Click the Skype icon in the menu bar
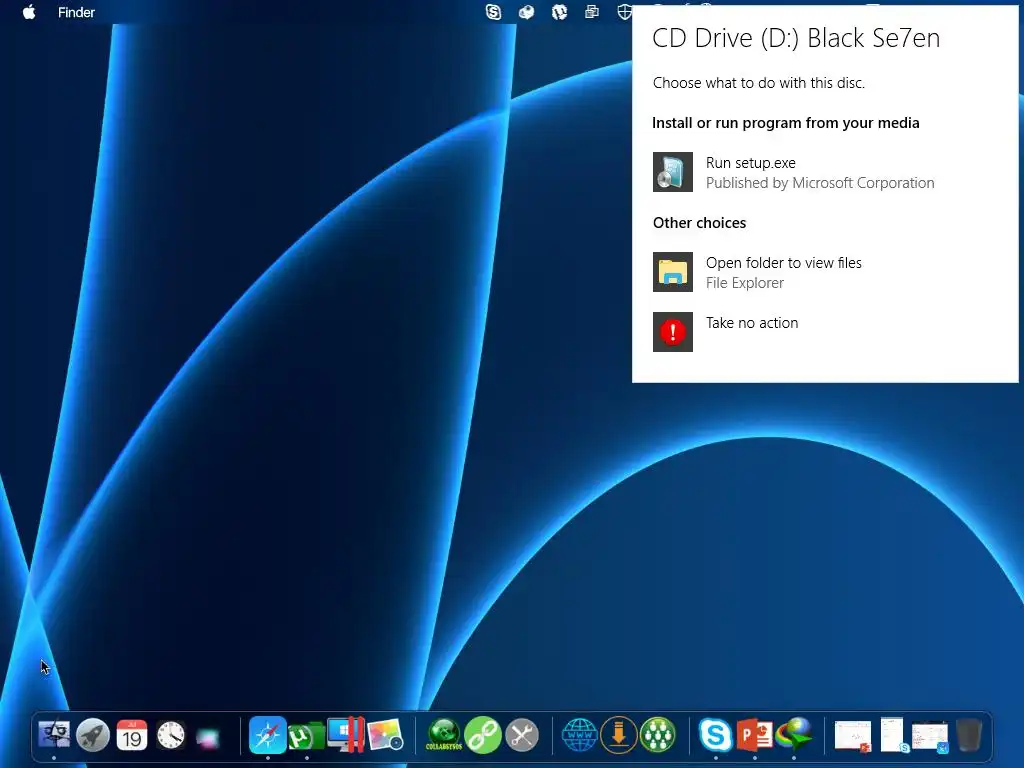 coord(494,12)
